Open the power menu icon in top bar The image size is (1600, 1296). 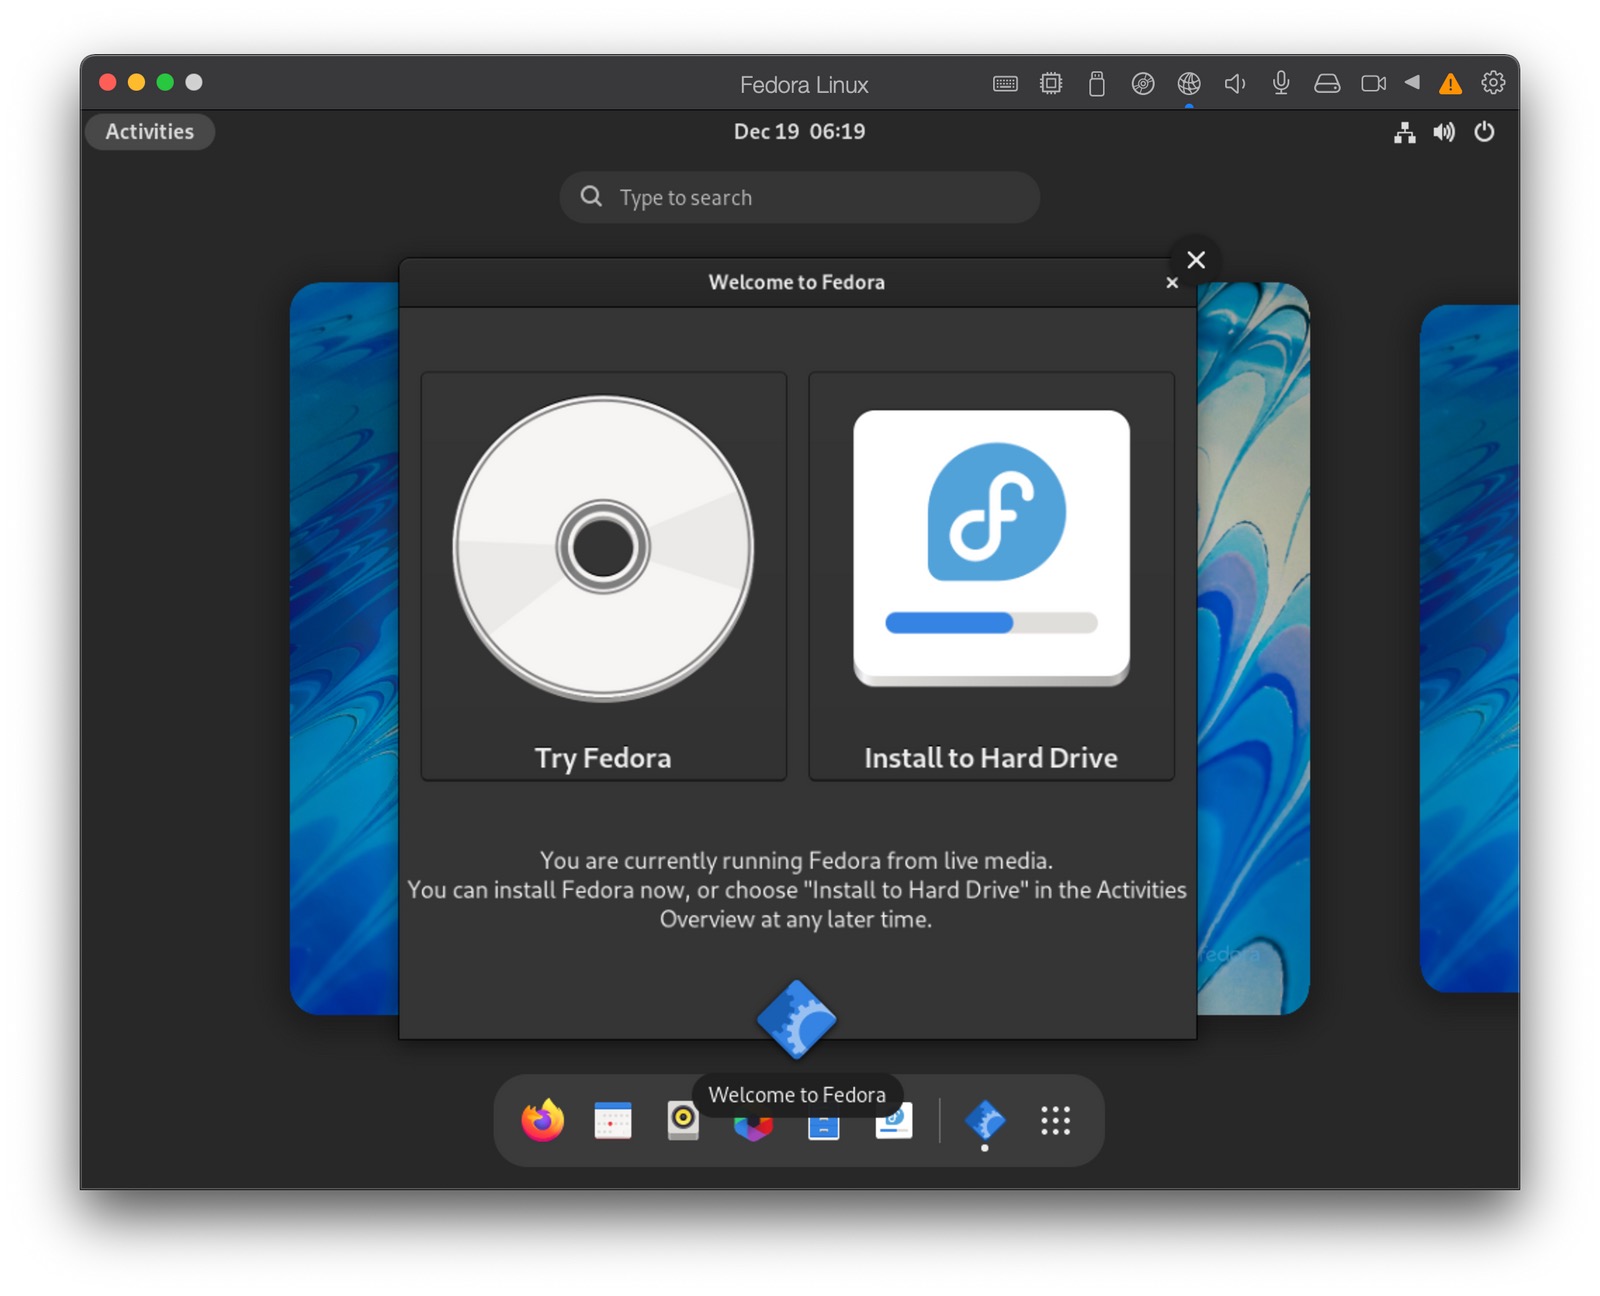pyautogui.click(x=1484, y=132)
